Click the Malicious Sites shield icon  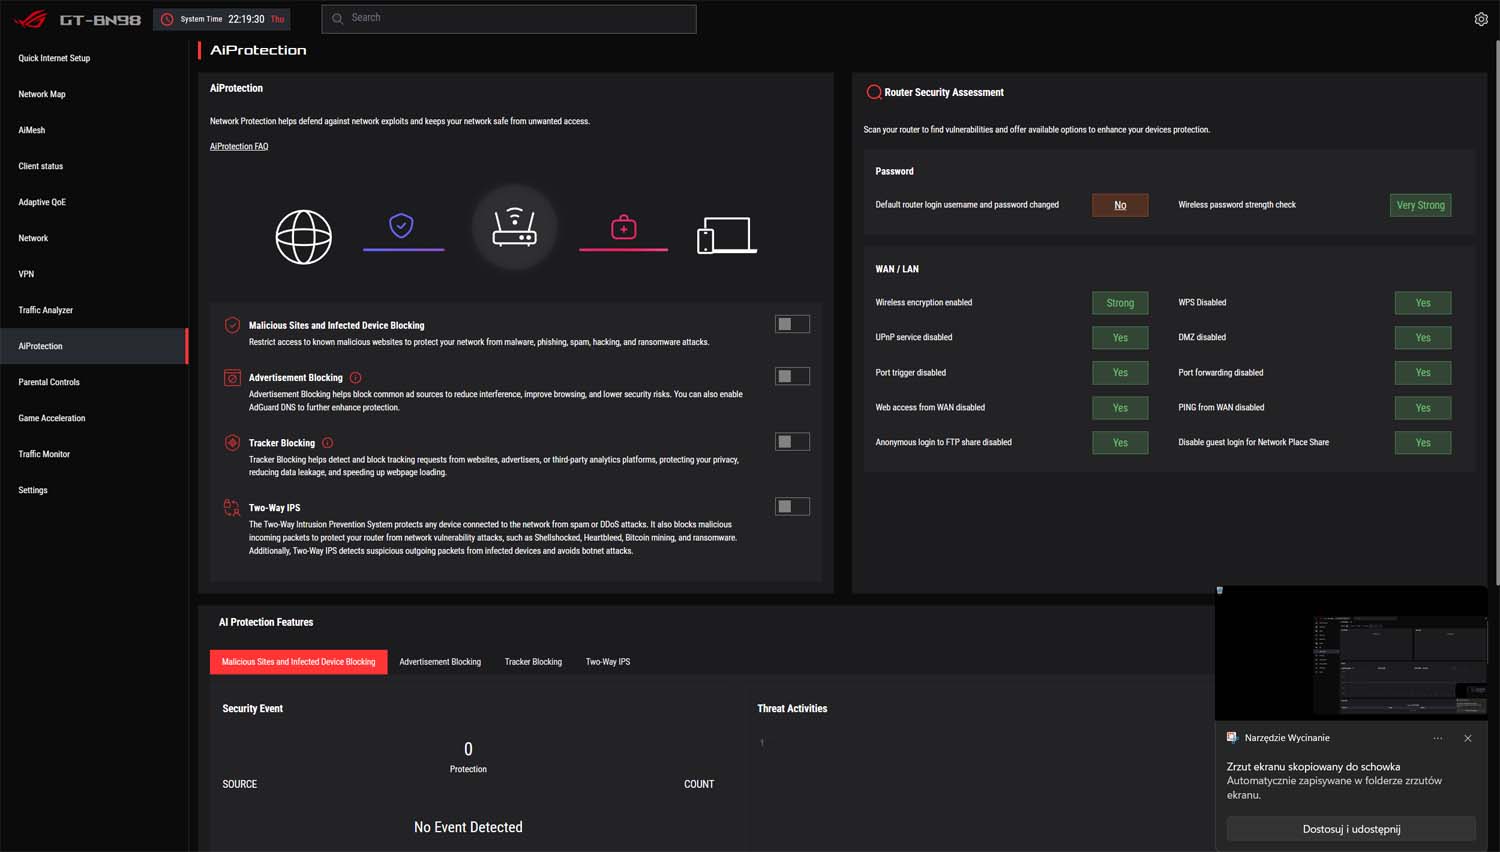(232, 325)
